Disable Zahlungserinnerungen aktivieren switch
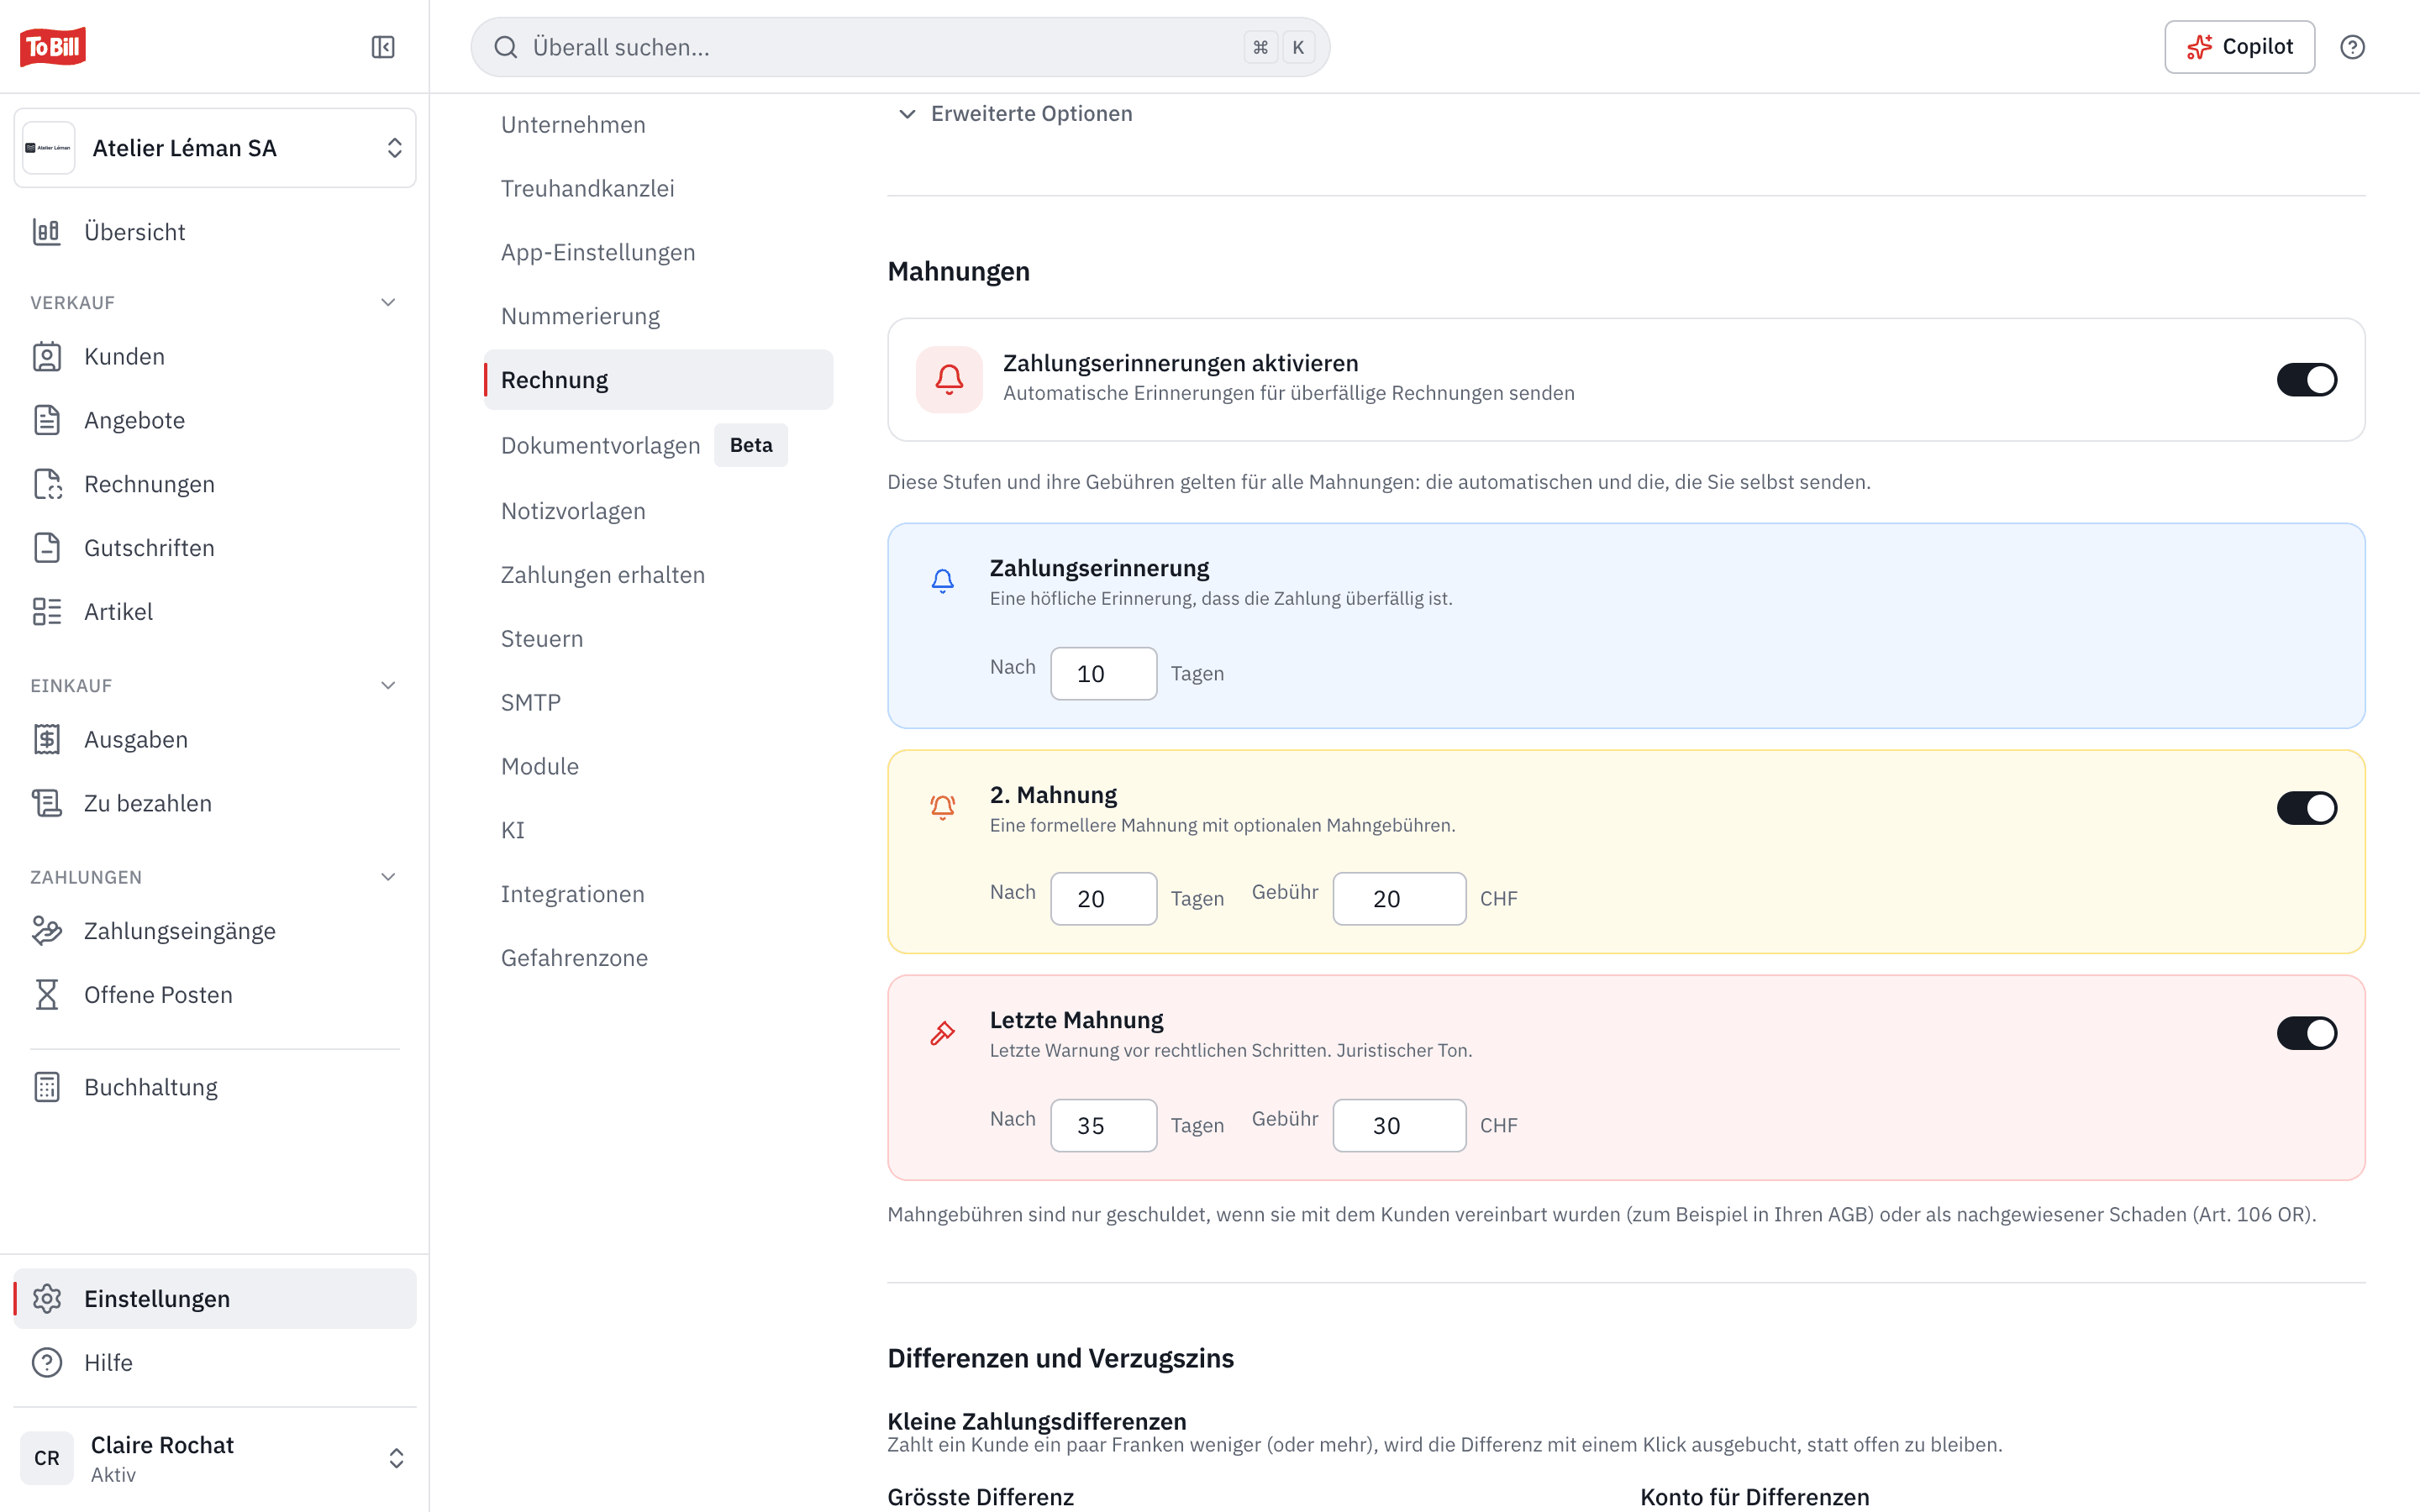 [2306, 380]
